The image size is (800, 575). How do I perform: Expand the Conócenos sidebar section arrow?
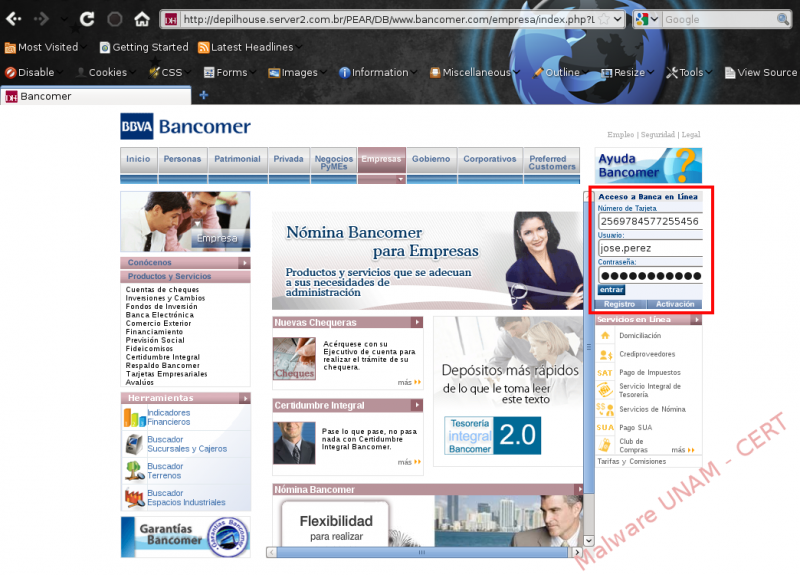(x=245, y=263)
